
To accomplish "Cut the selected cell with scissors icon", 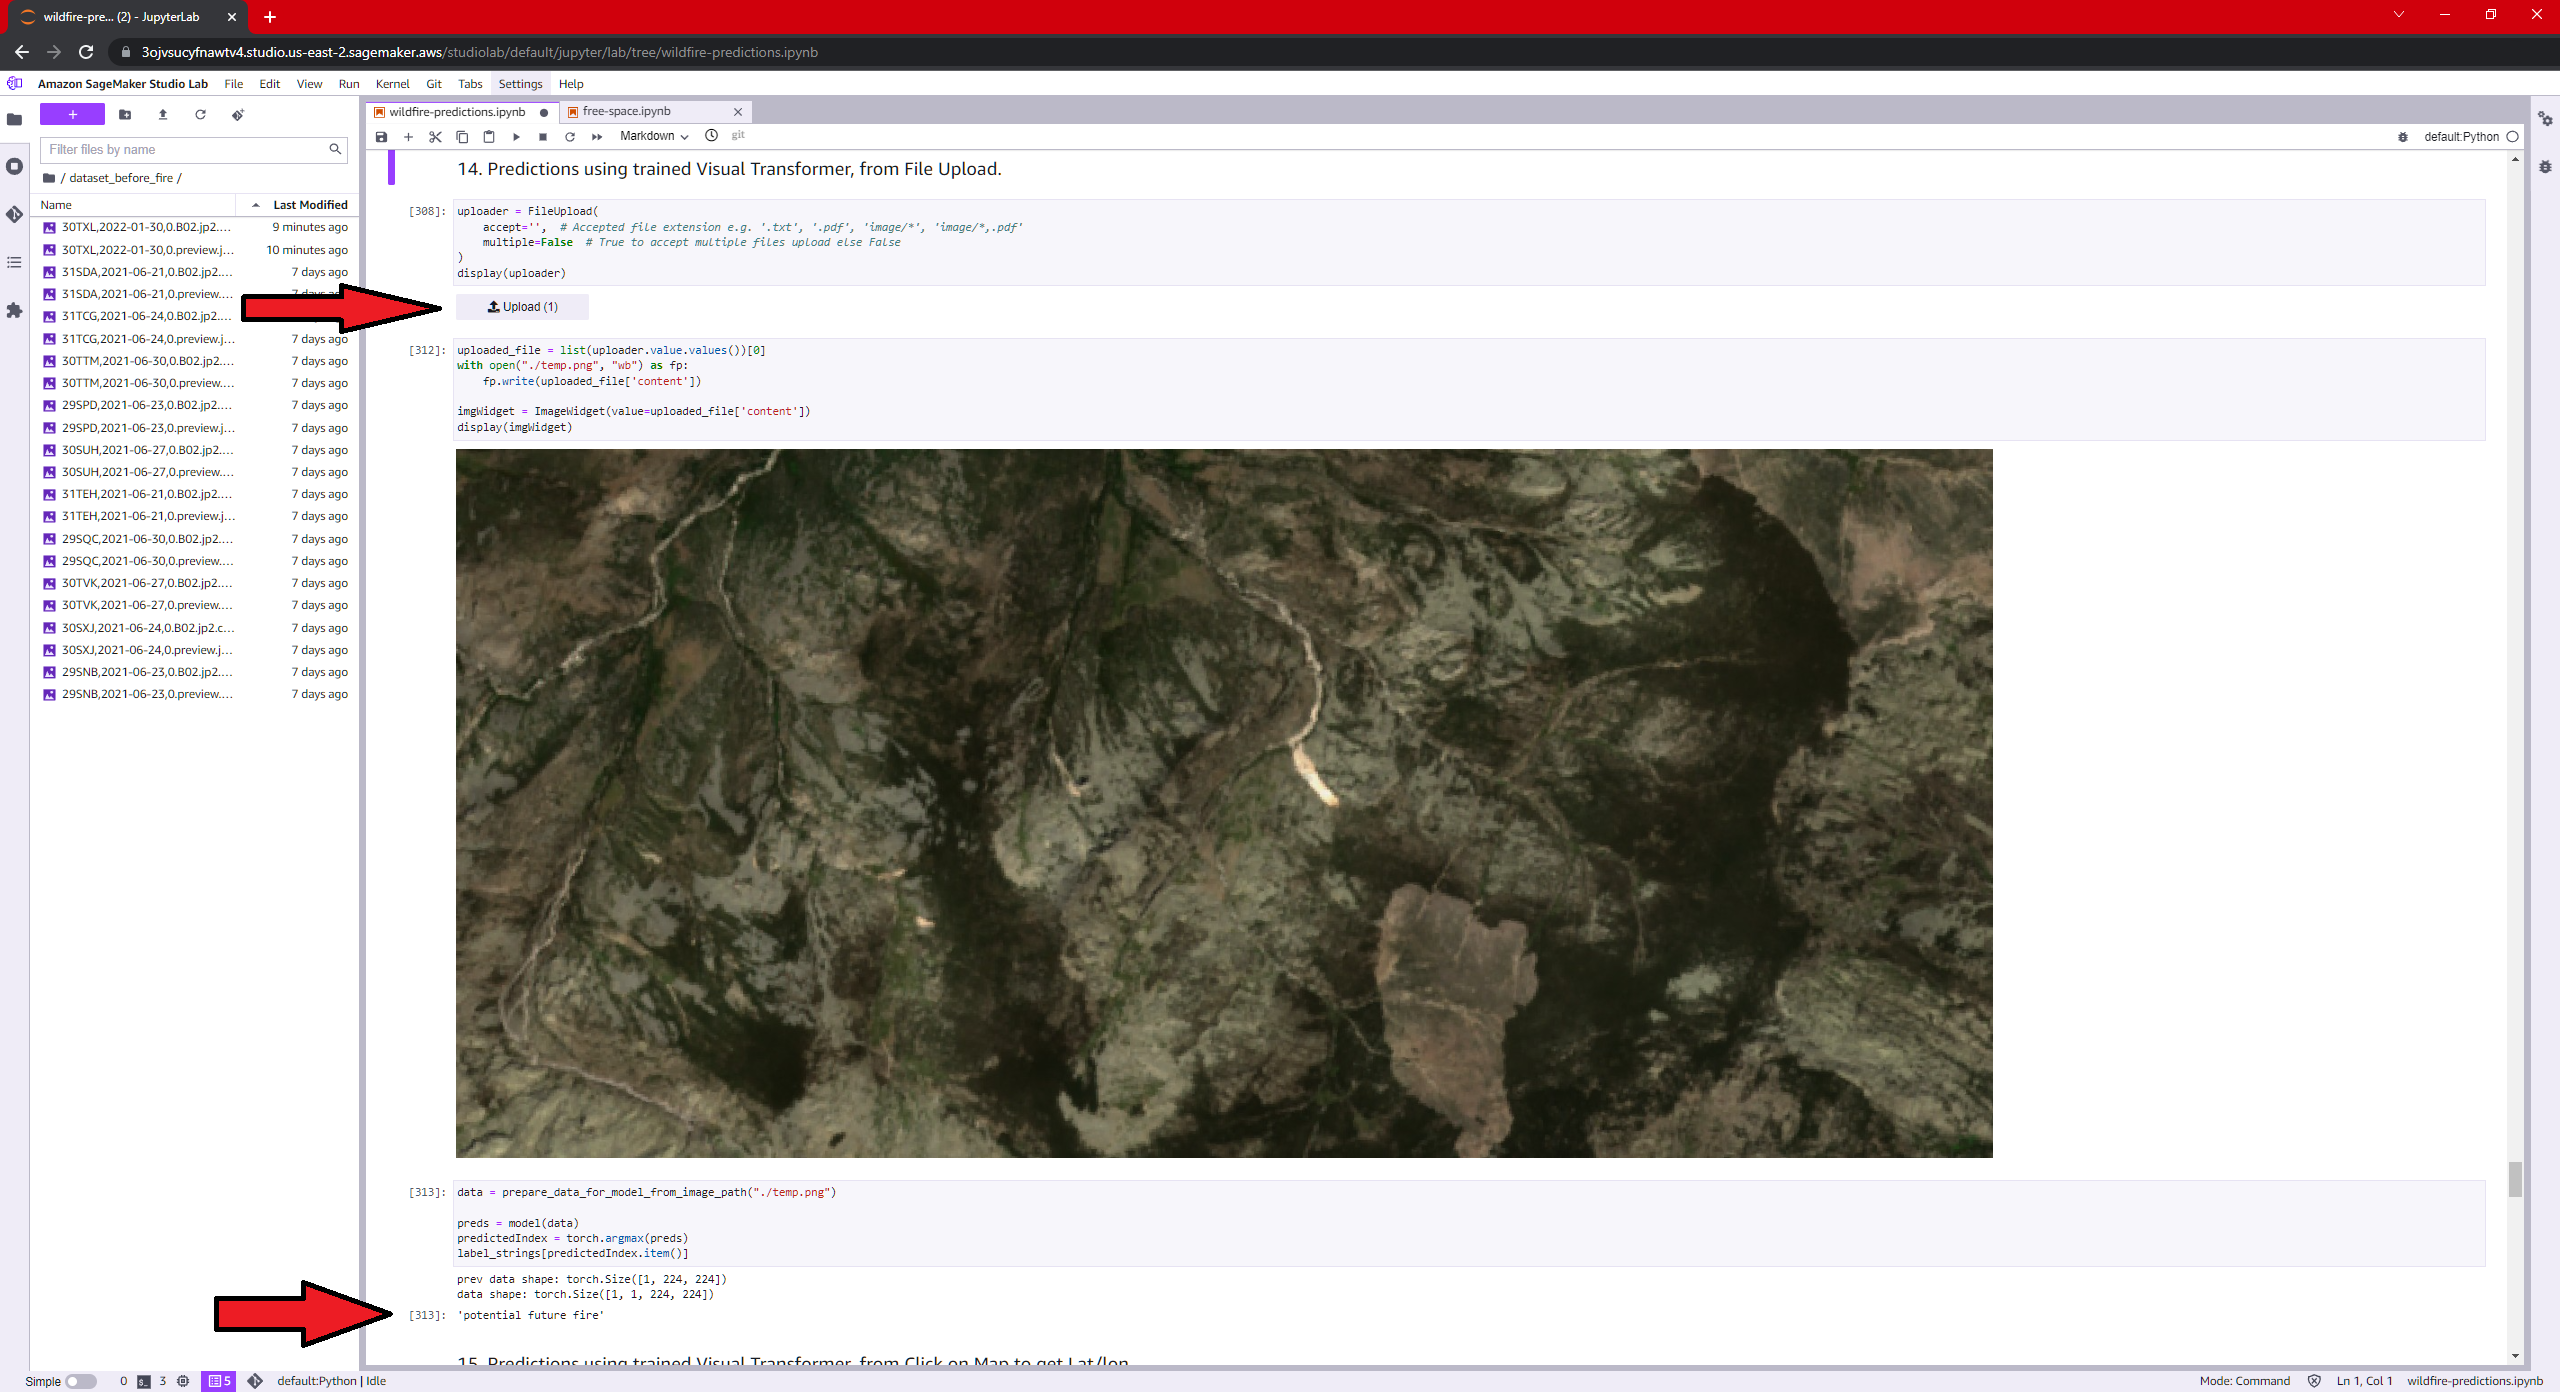I will coord(435,137).
